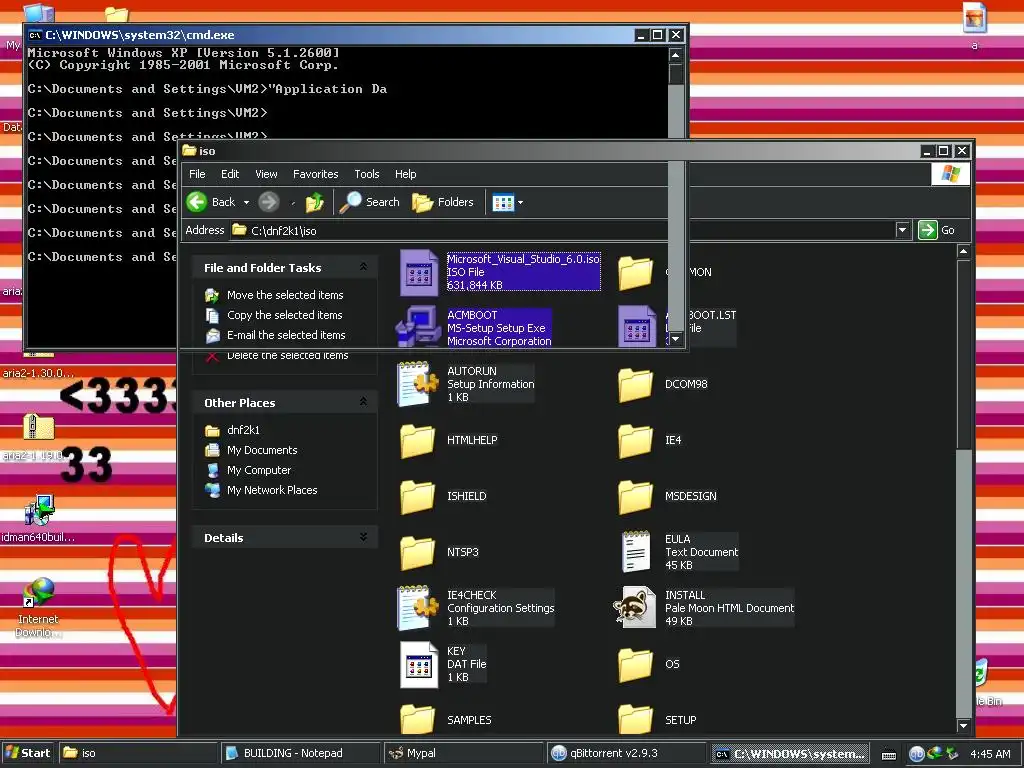Open the Address bar dropdown arrow

point(903,230)
